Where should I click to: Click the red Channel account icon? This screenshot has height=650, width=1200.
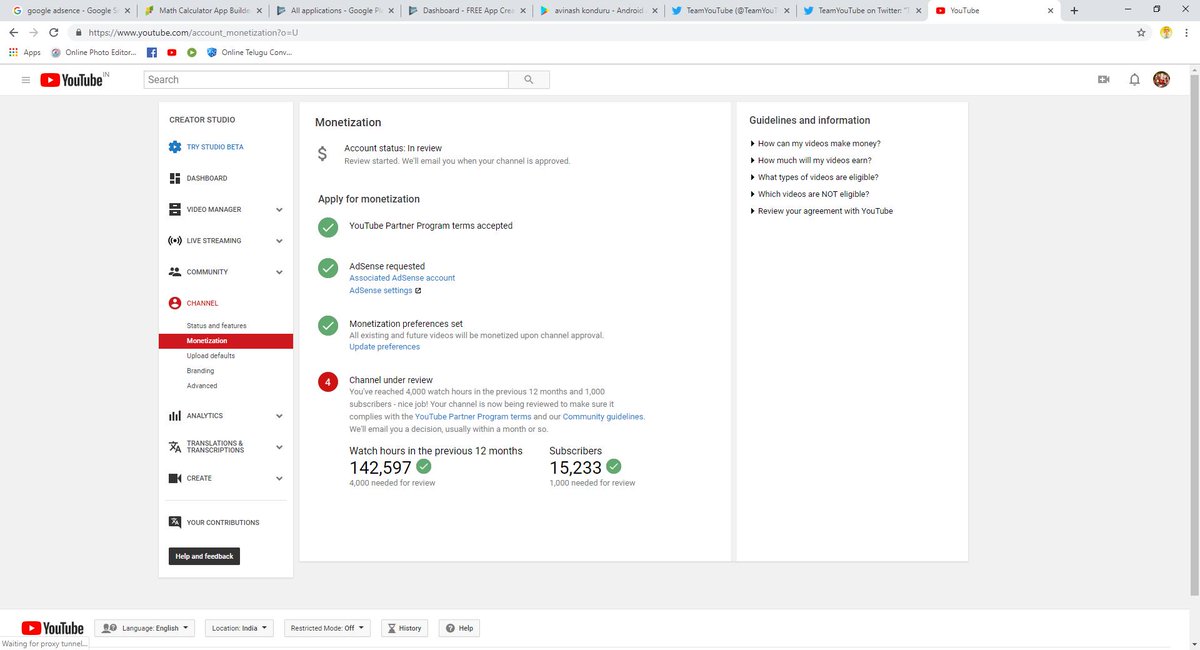point(175,303)
